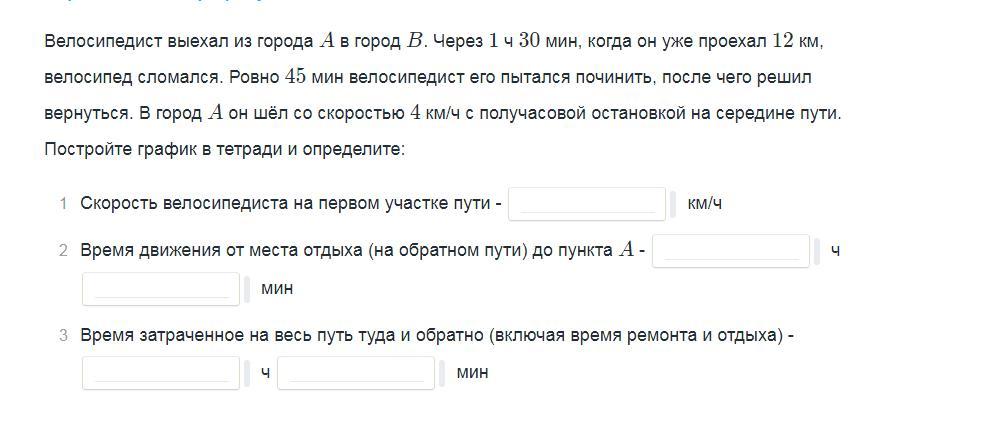The width and height of the screenshot is (983, 429).
Task: Click question number 3 marker
Action: [62, 336]
